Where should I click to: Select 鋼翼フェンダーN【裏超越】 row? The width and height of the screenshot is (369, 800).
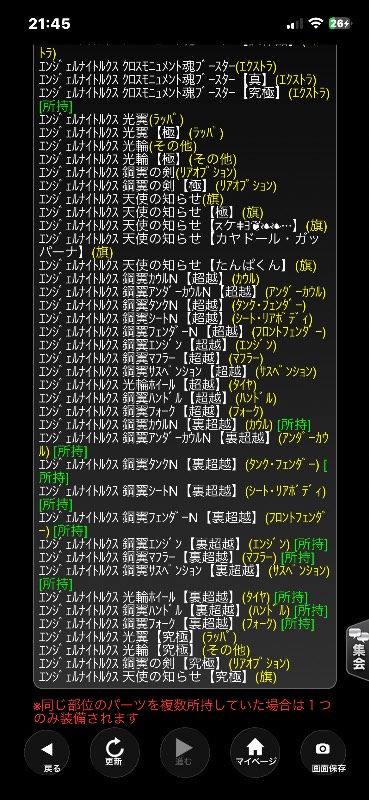(182, 524)
